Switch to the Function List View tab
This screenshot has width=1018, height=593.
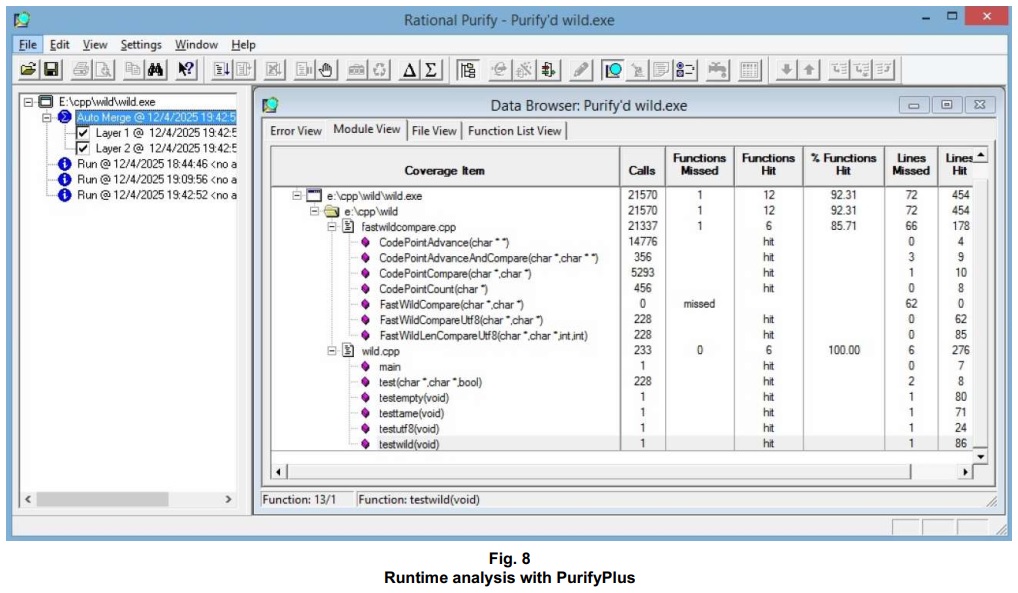click(x=514, y=131)
